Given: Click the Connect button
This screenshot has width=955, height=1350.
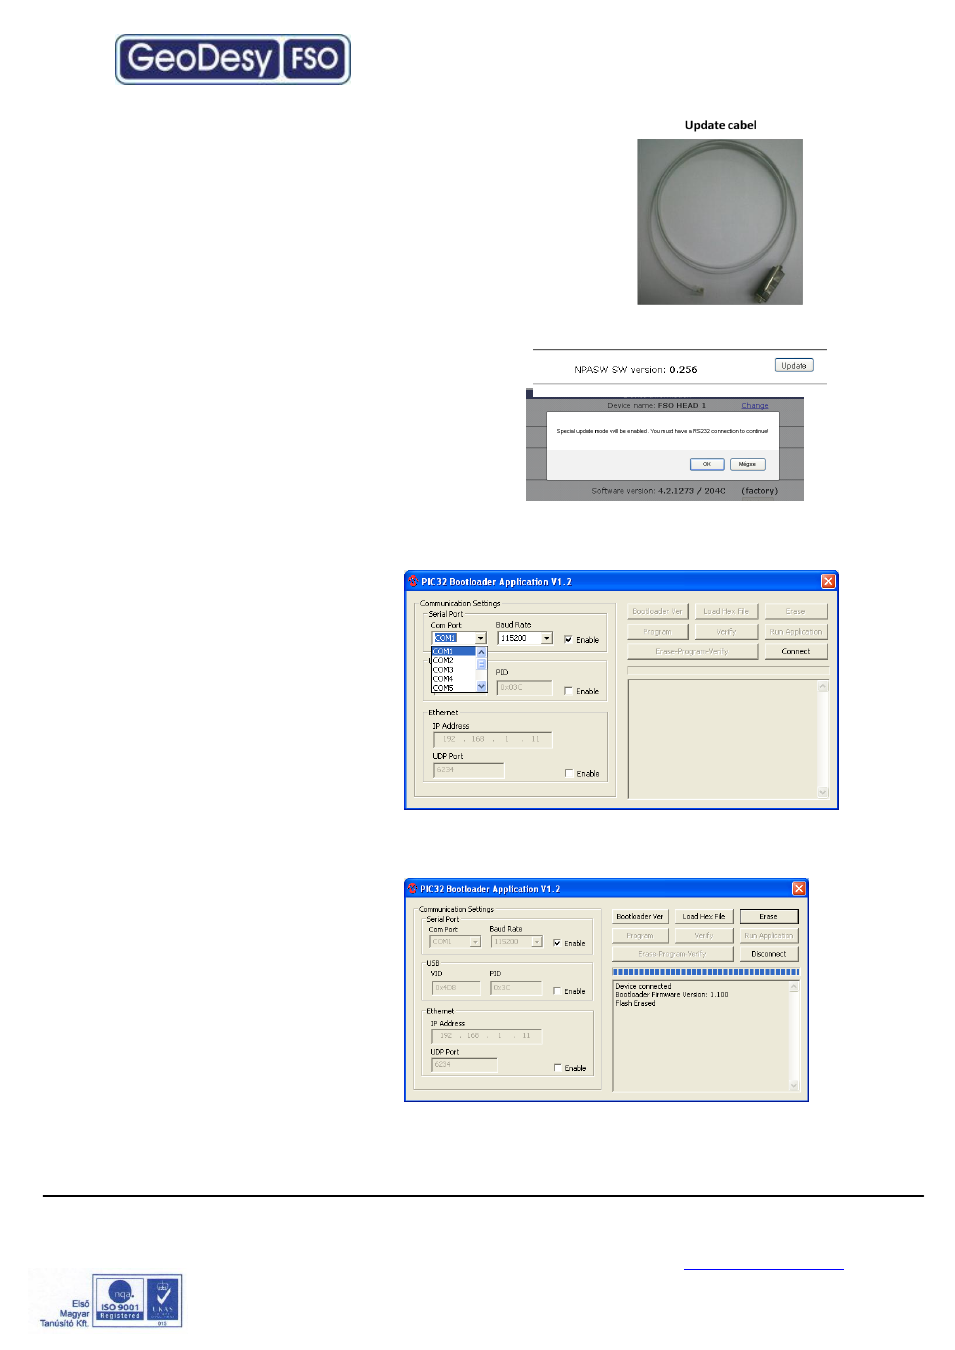Looking at the screenshot, I should tap(796, 651).
